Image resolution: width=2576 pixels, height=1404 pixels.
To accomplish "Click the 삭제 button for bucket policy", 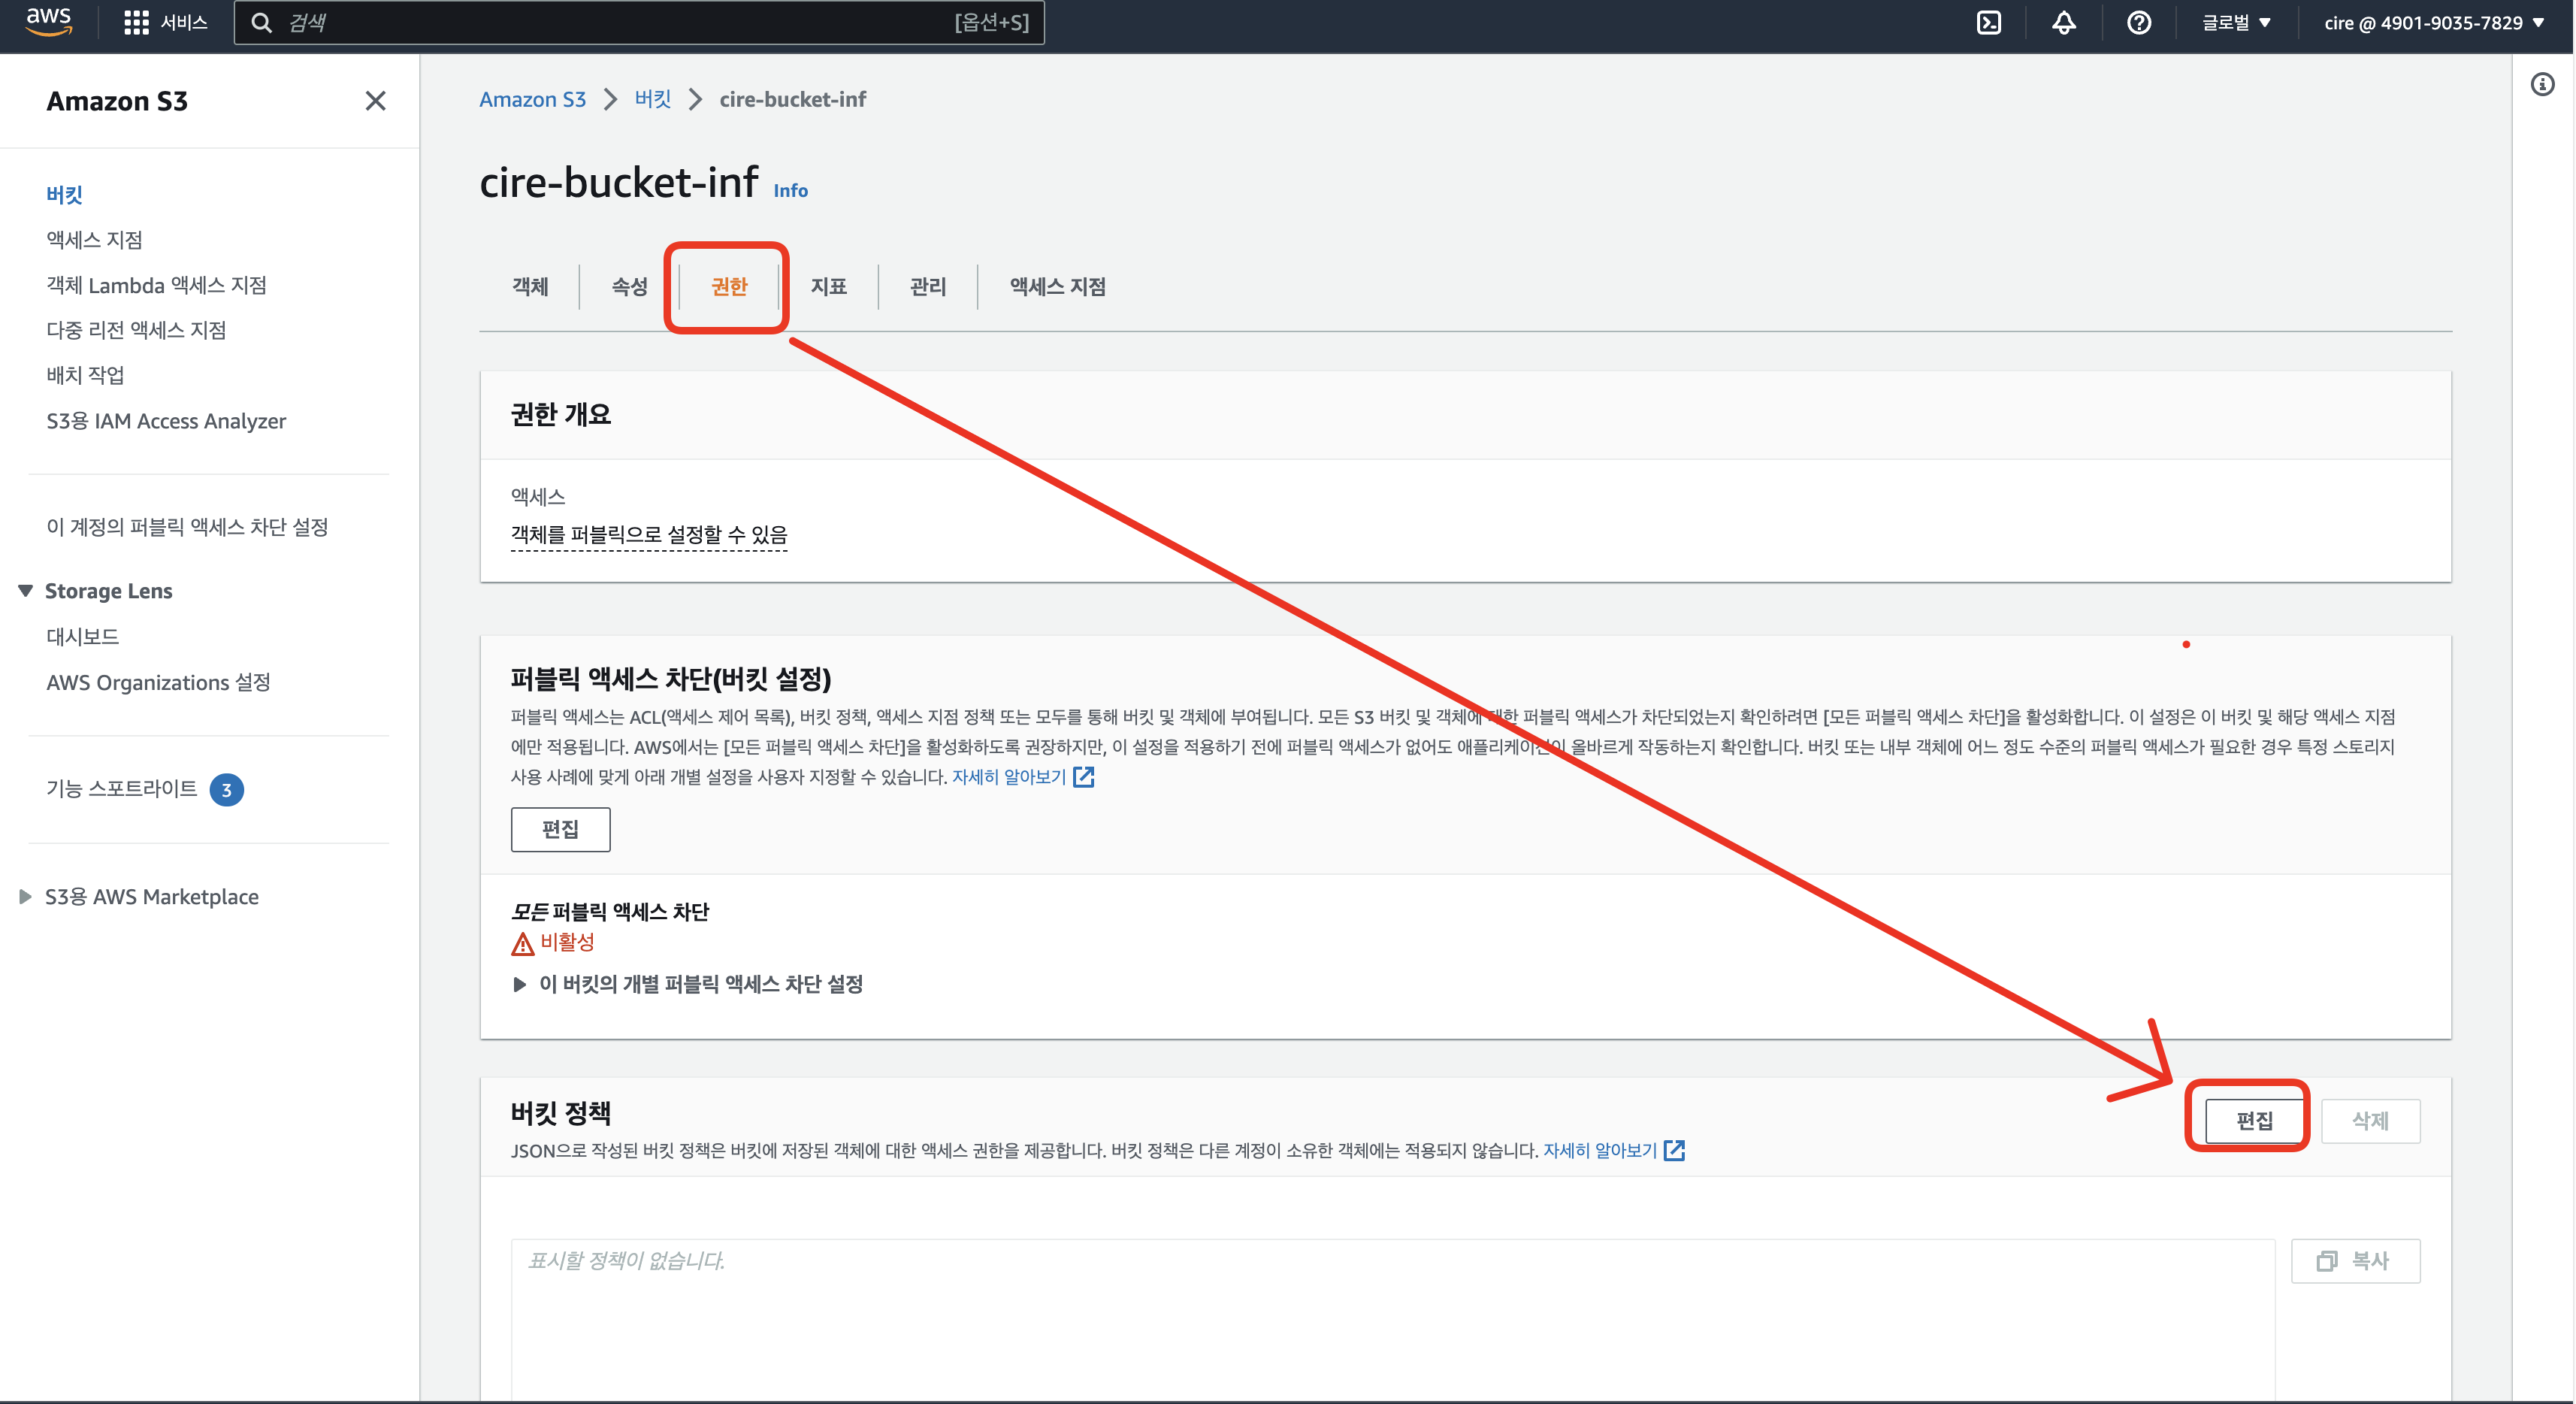I will coord(2370,1121).
